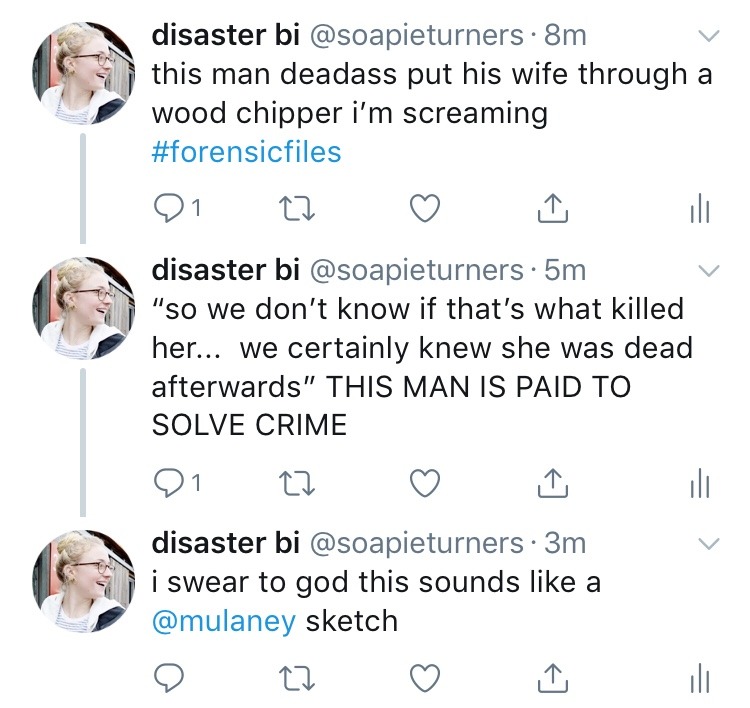
Task: Open @soapieturners handle on the 5m tweet
Action: click(419, 270)
